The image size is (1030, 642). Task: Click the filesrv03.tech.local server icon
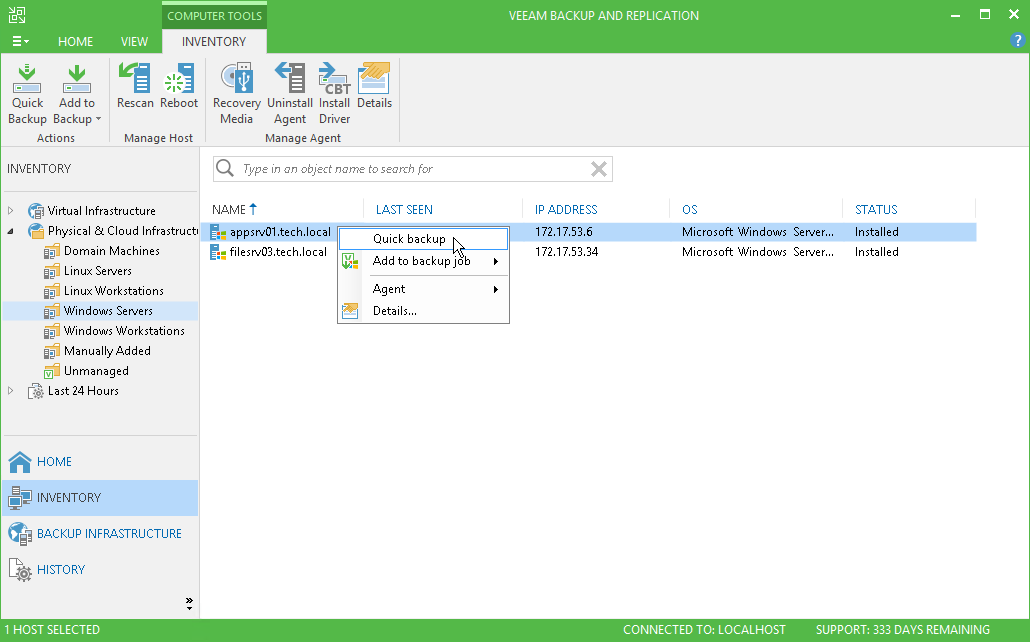[x=218, y=252]
